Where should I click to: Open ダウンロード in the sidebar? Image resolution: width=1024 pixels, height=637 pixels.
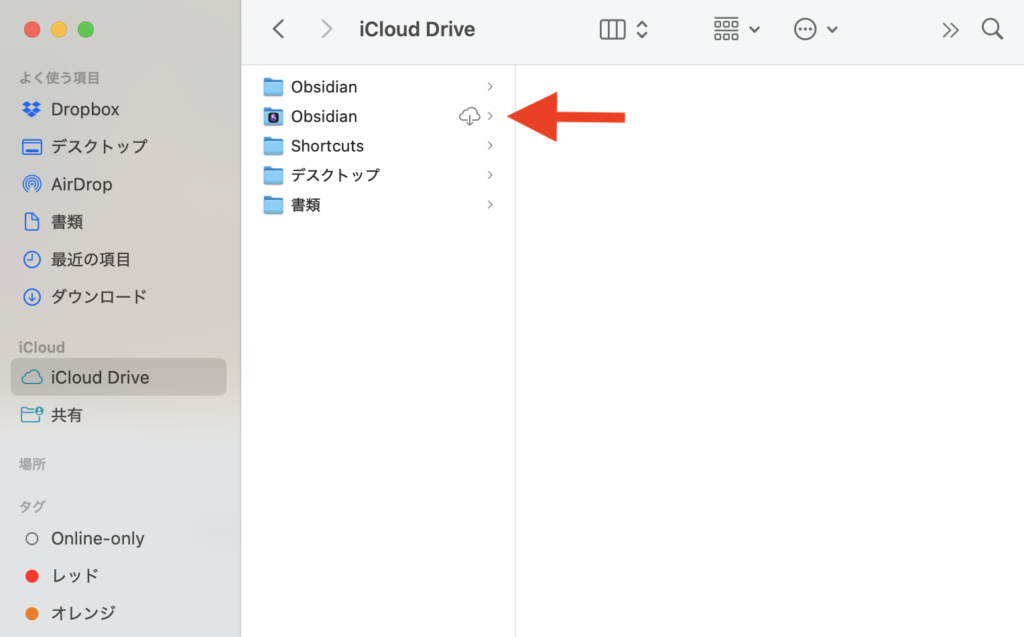98,296
